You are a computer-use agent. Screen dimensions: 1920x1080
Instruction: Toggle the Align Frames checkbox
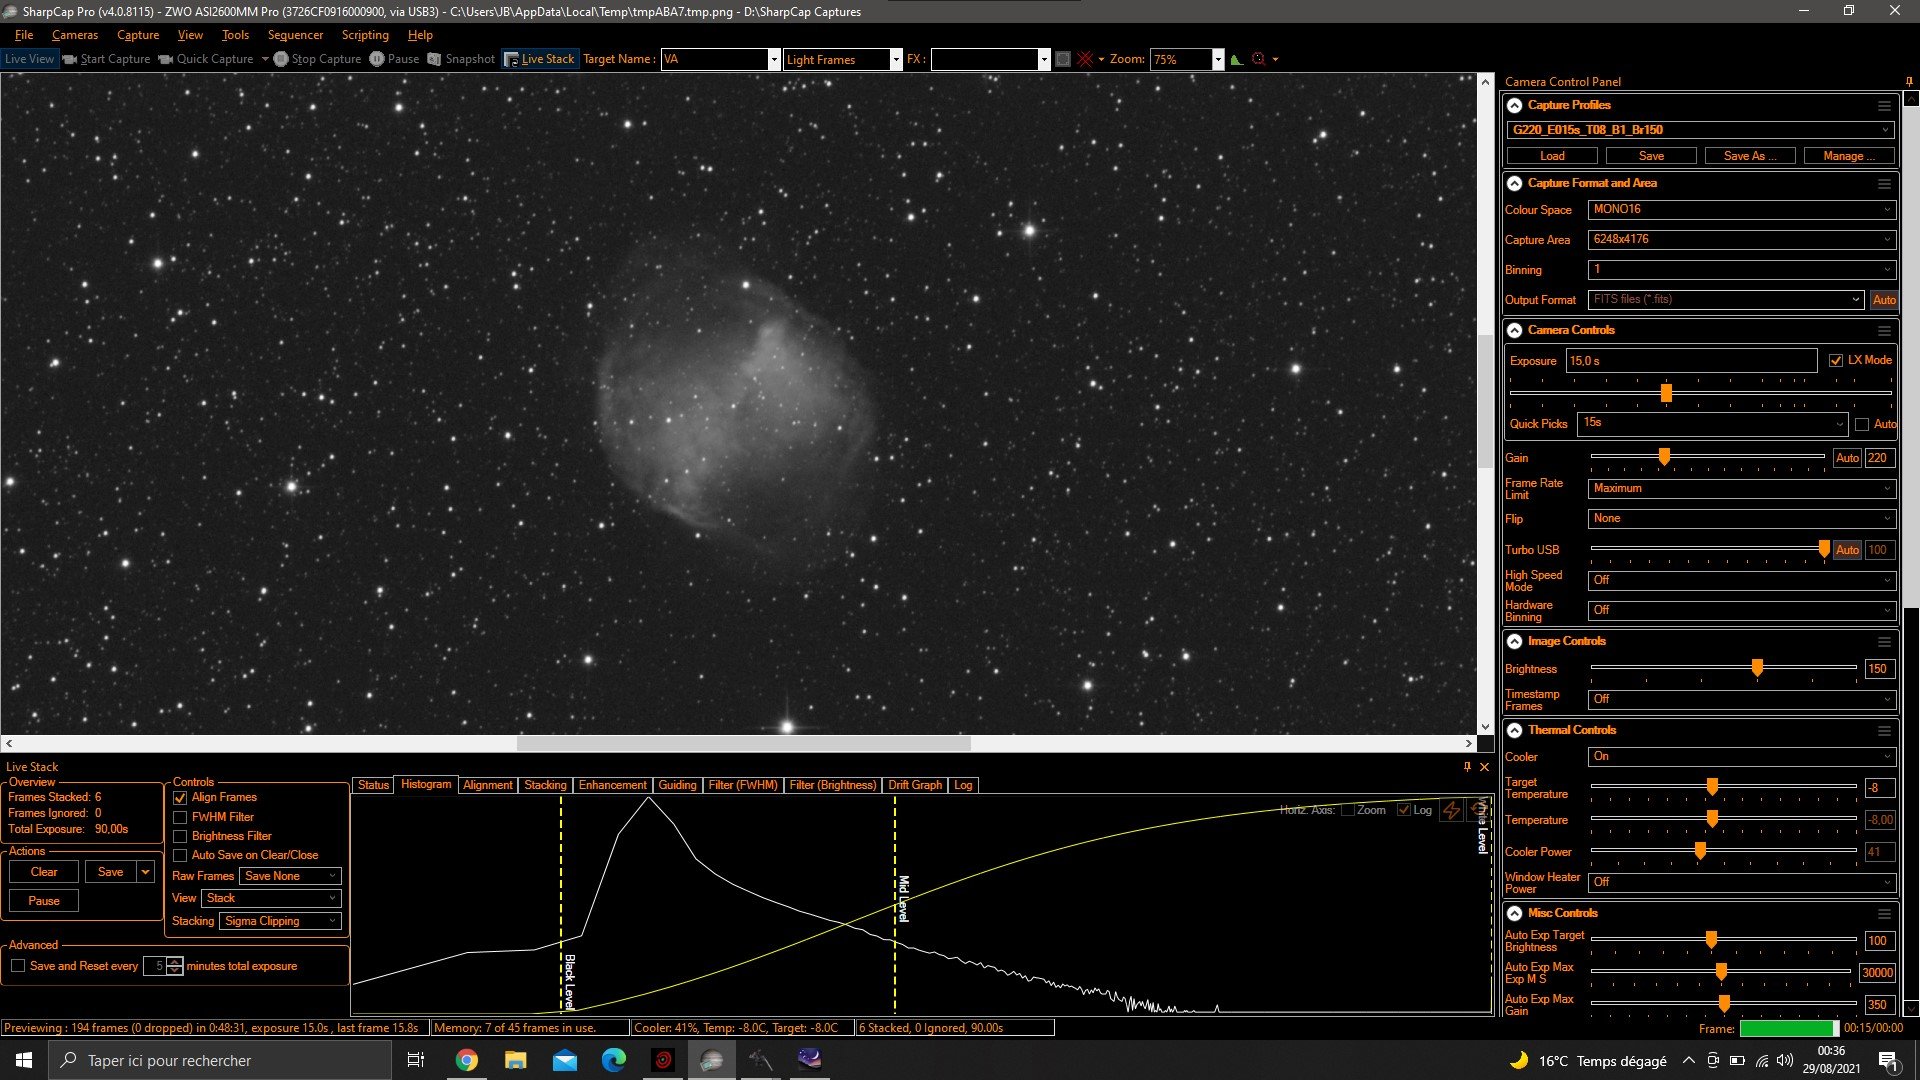point(180,798)
